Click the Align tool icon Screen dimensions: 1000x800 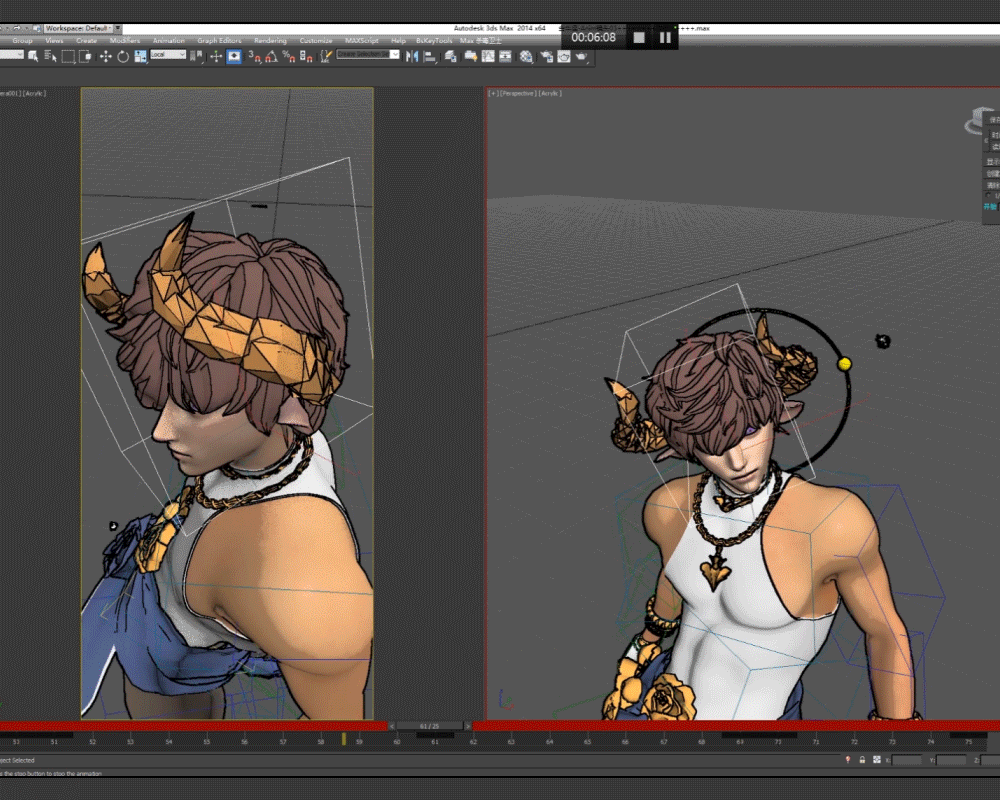click(x=430, y=56)
